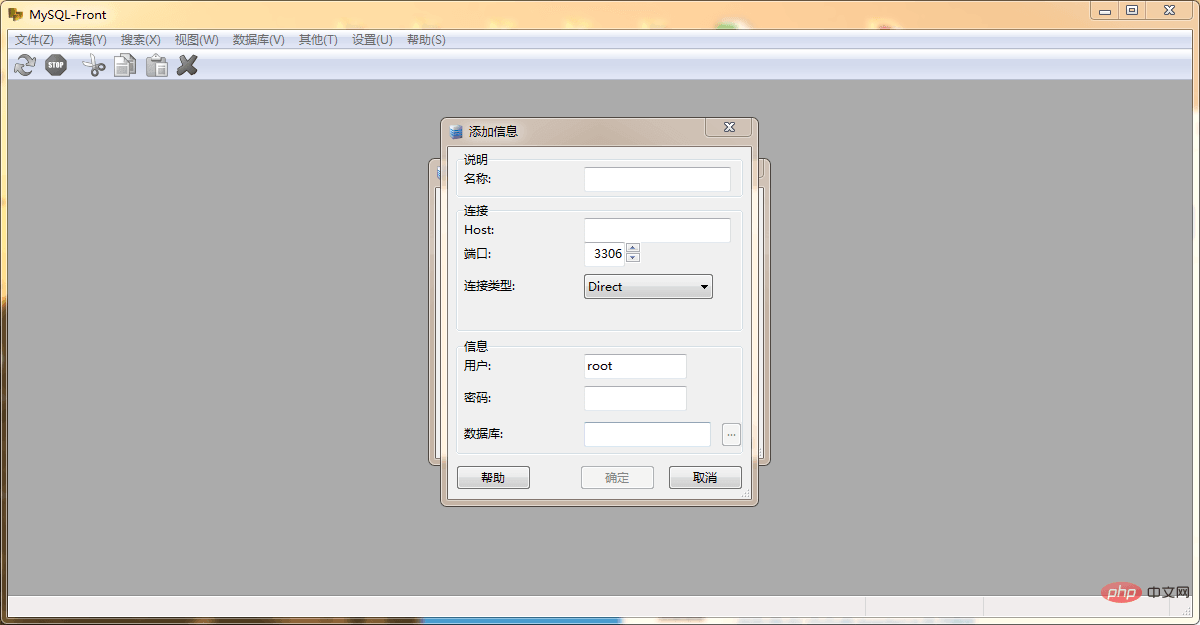Click the Delete X toolbar icon

[x=187, y=66]
